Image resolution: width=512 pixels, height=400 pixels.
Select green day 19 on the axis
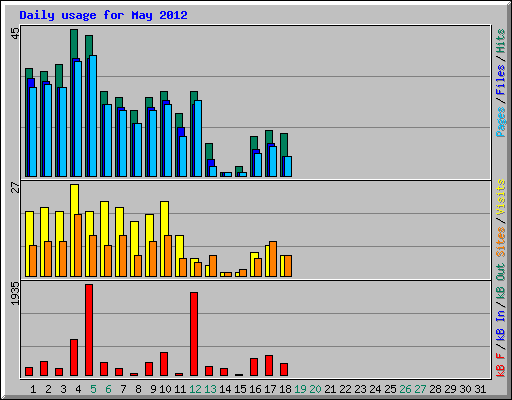300,389
